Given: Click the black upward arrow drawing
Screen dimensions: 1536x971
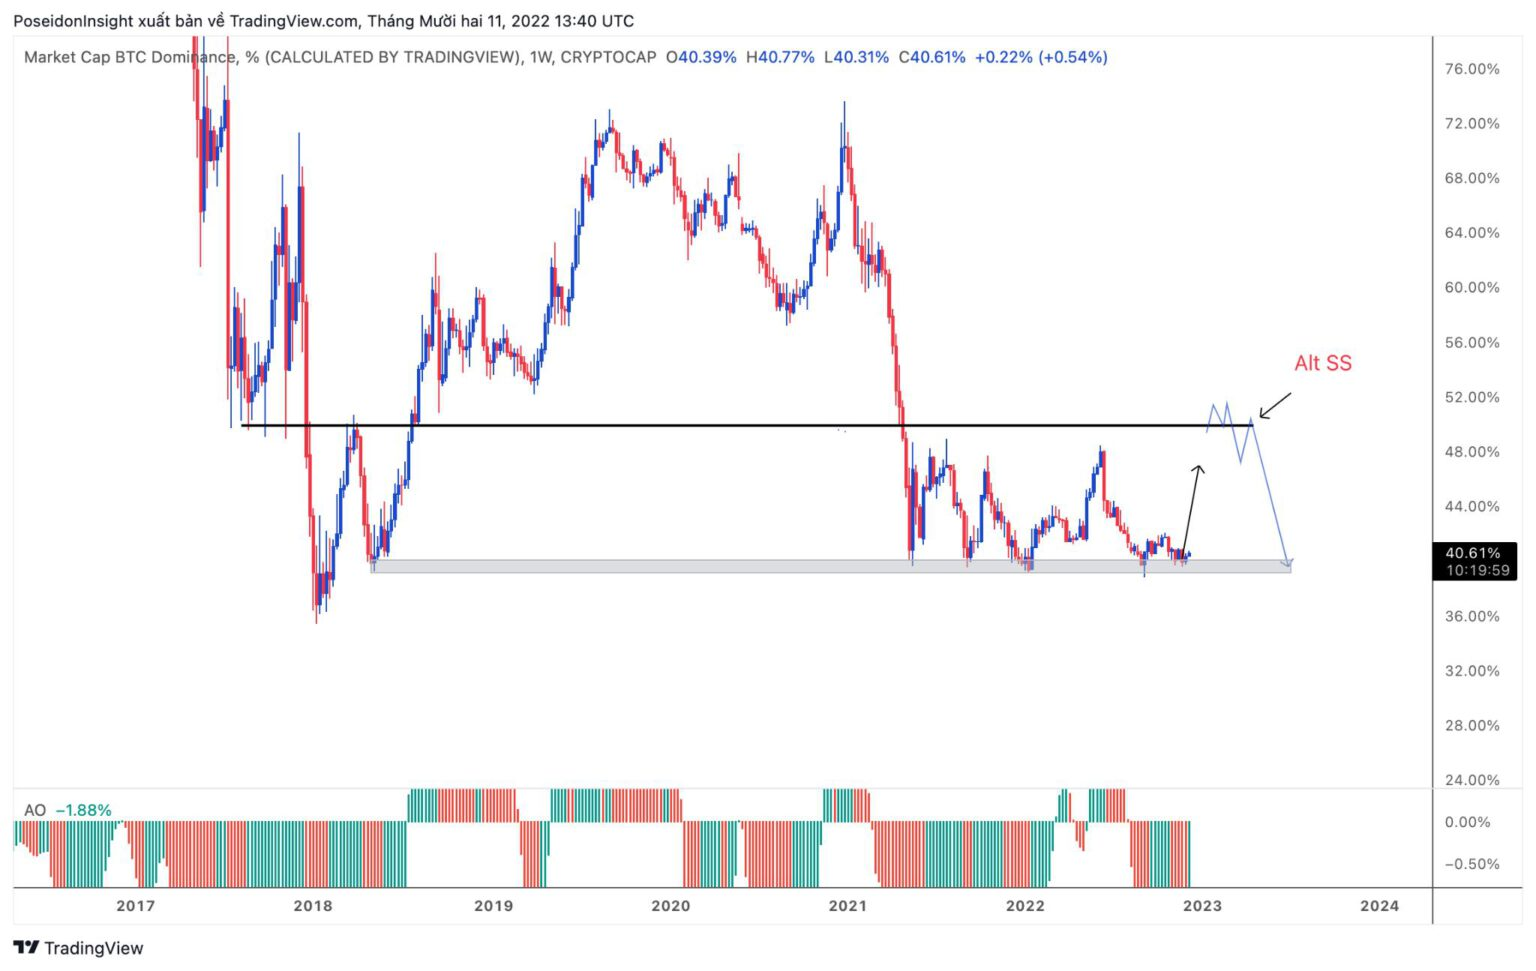Looking at the screenshot, I should tap(1191, 508).
